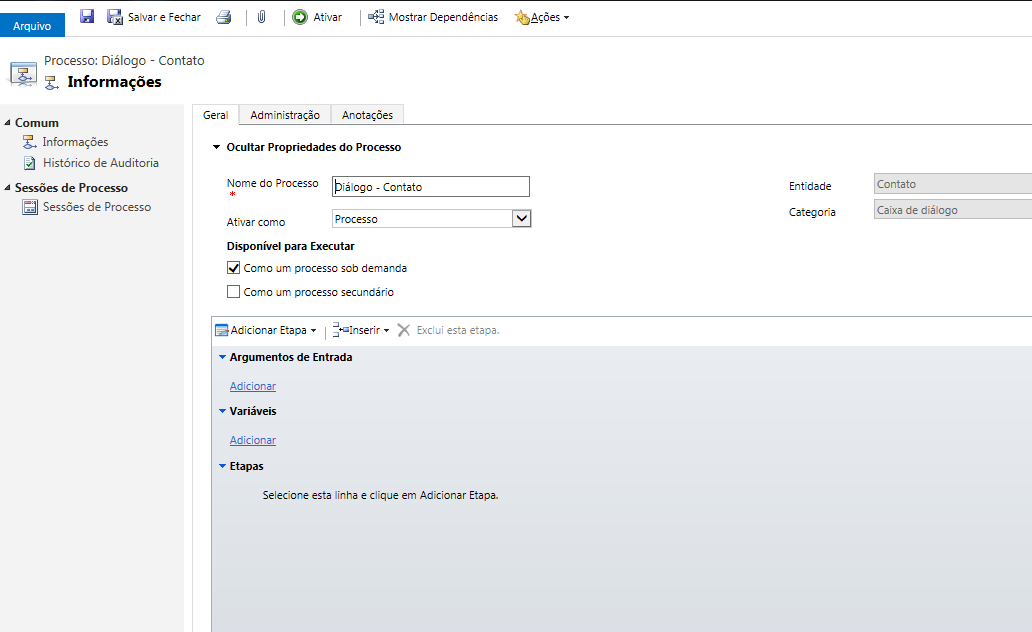This screenshot has width=1032, height=632.
Task: Switch to the Administração tab
Action: coord(285,115)
